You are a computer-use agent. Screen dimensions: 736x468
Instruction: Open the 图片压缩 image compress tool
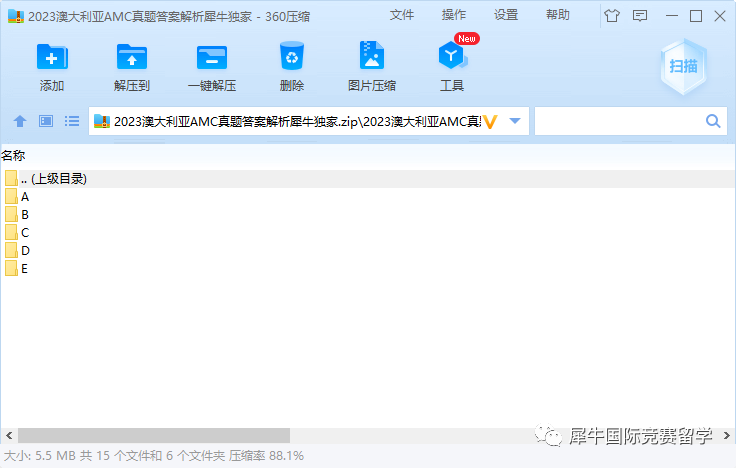tap(372, 55)
